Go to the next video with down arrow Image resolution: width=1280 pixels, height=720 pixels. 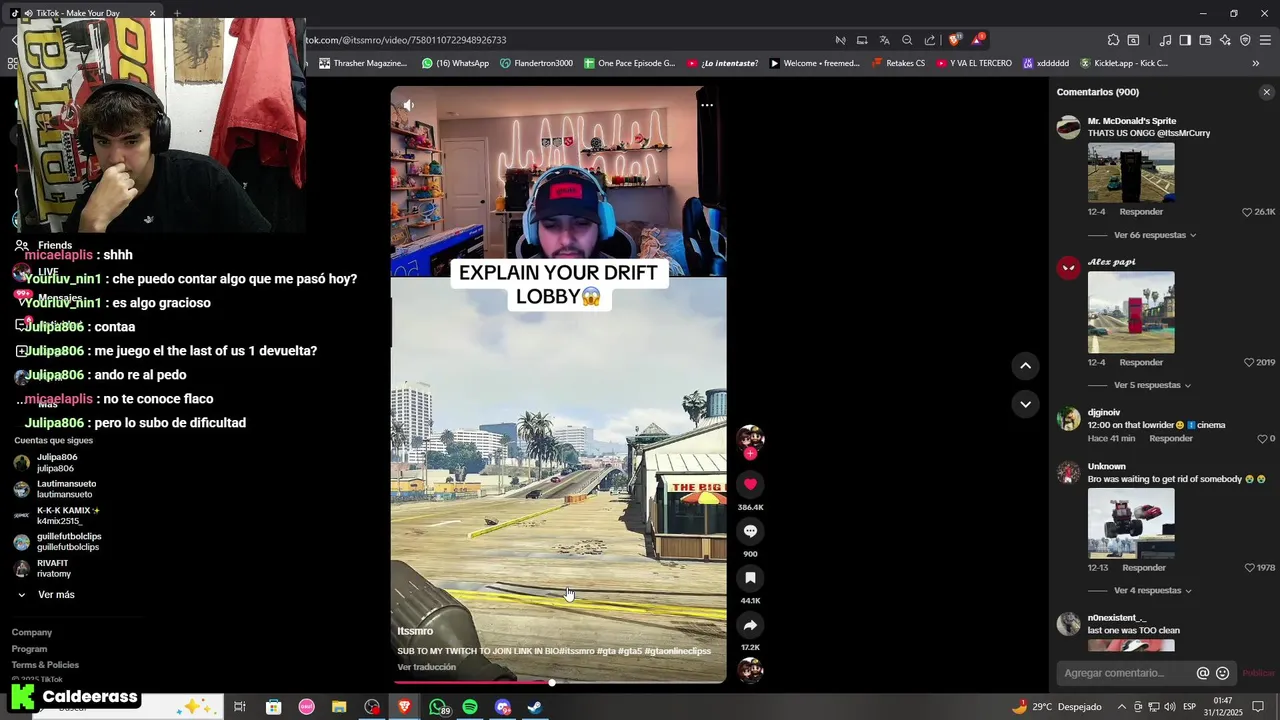point(1025,404)
